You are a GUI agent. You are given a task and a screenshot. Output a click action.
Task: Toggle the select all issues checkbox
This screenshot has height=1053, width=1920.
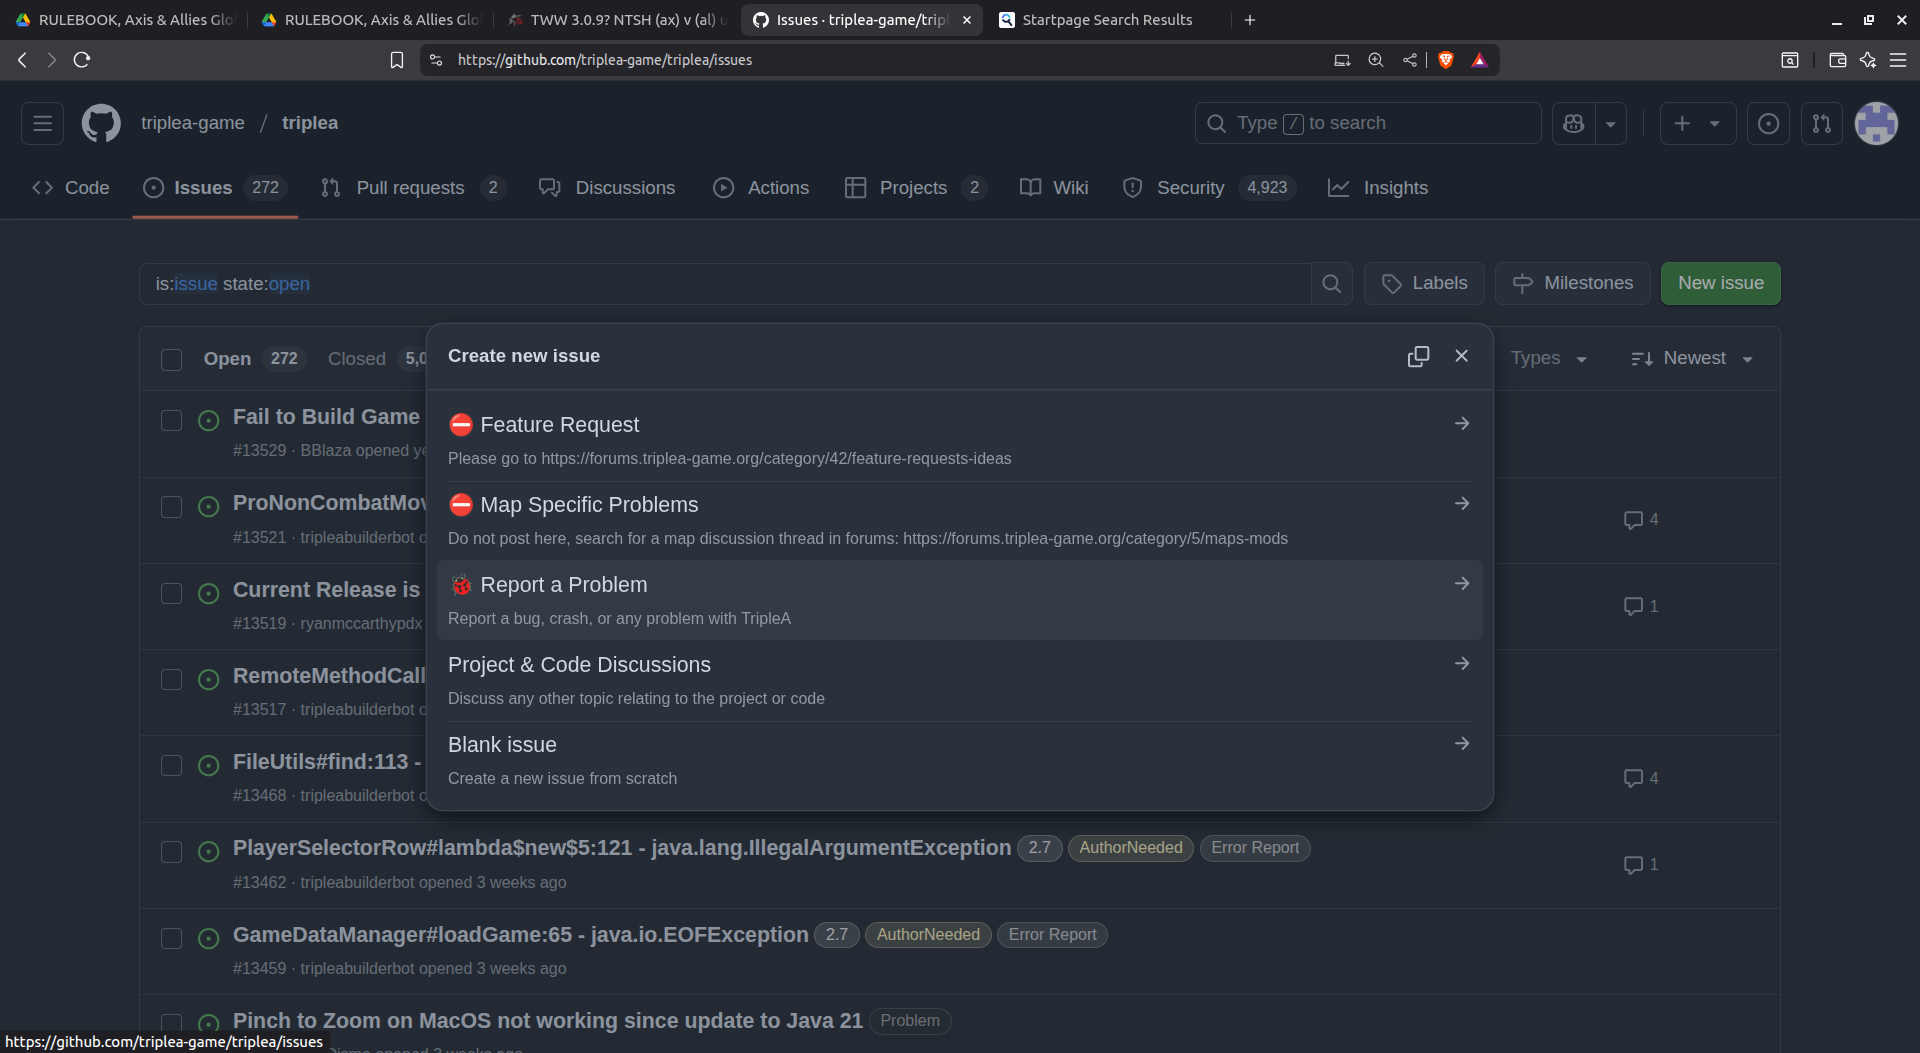tap(171, 359)
